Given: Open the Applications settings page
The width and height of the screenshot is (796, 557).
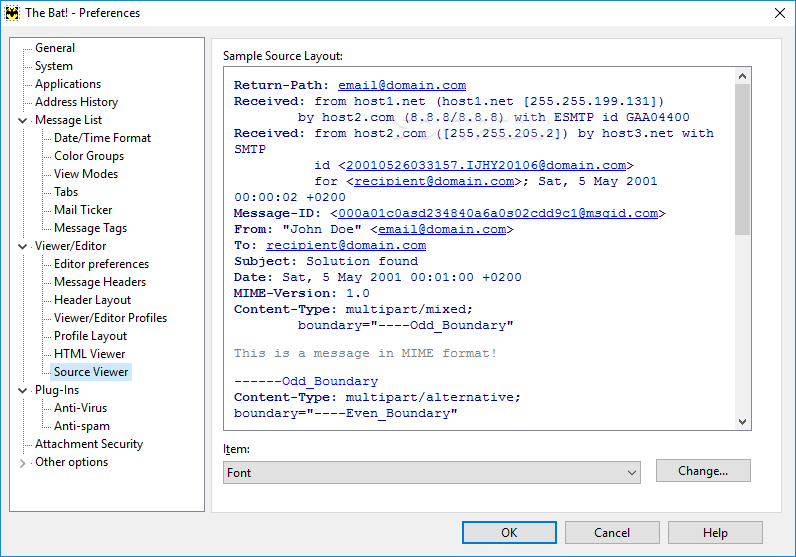Looking at the screenshot, I should click(x=68, y=84).
